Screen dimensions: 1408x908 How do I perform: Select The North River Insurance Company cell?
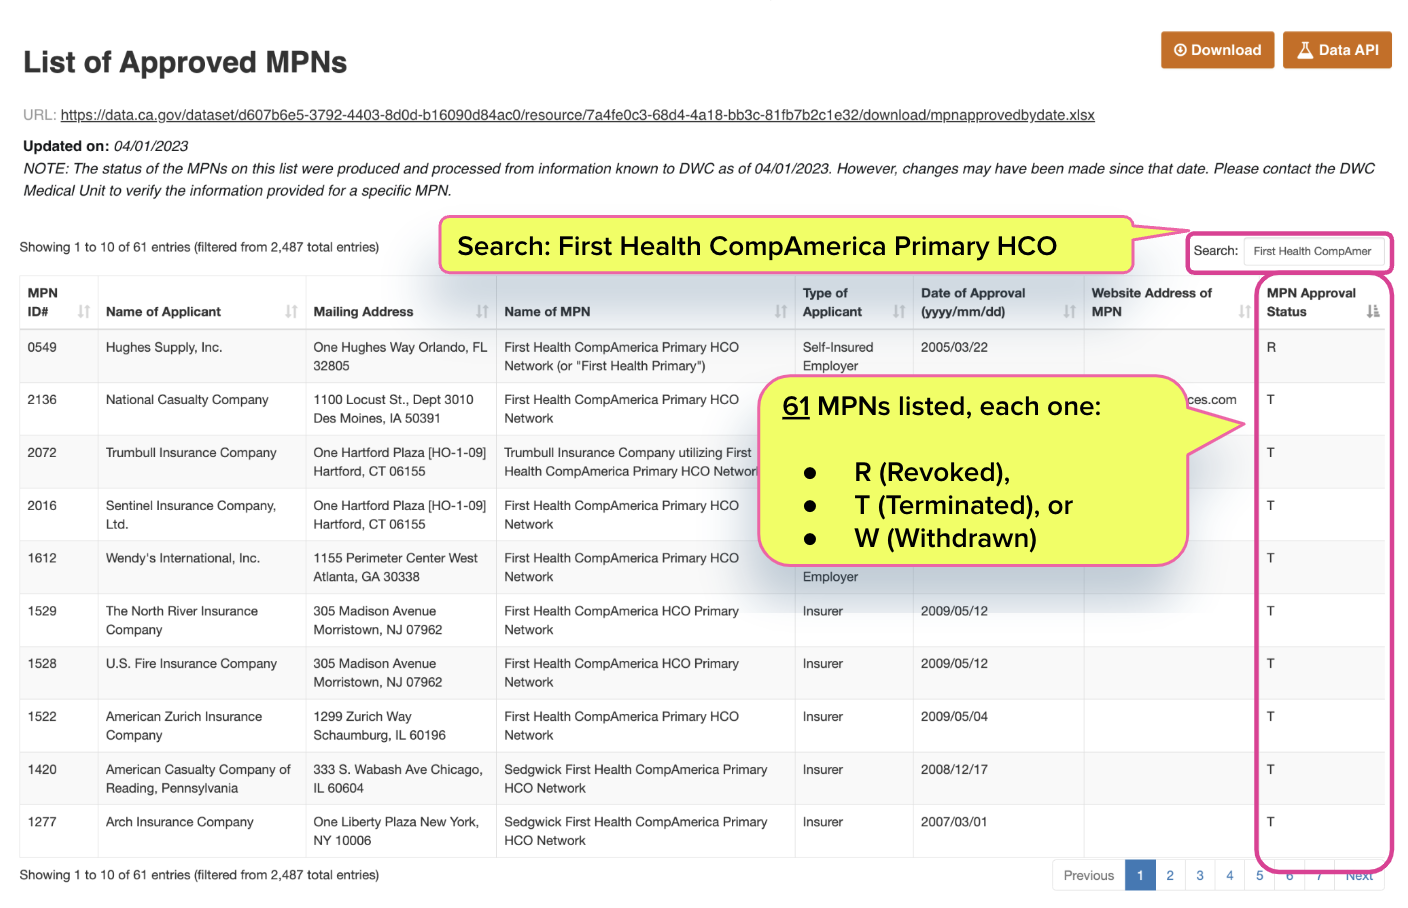(x=202, y=620)
